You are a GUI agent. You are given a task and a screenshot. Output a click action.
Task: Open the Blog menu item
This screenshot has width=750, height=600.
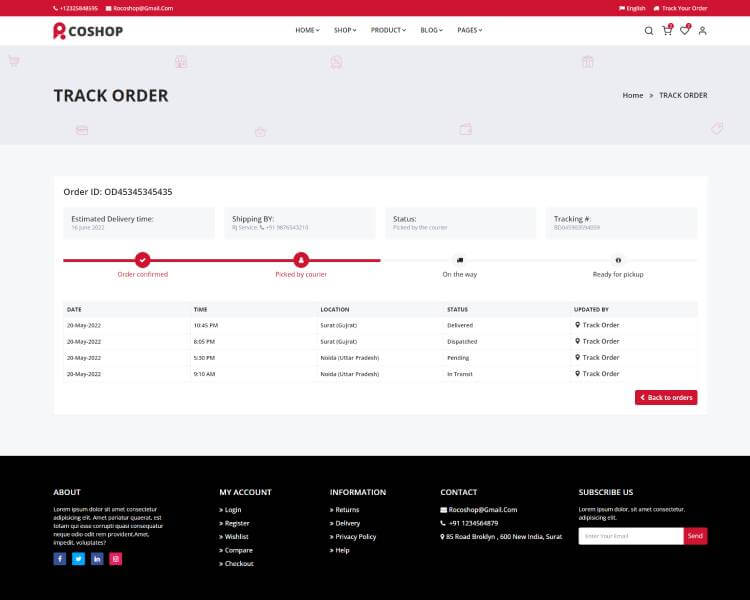tap(431, 30)
